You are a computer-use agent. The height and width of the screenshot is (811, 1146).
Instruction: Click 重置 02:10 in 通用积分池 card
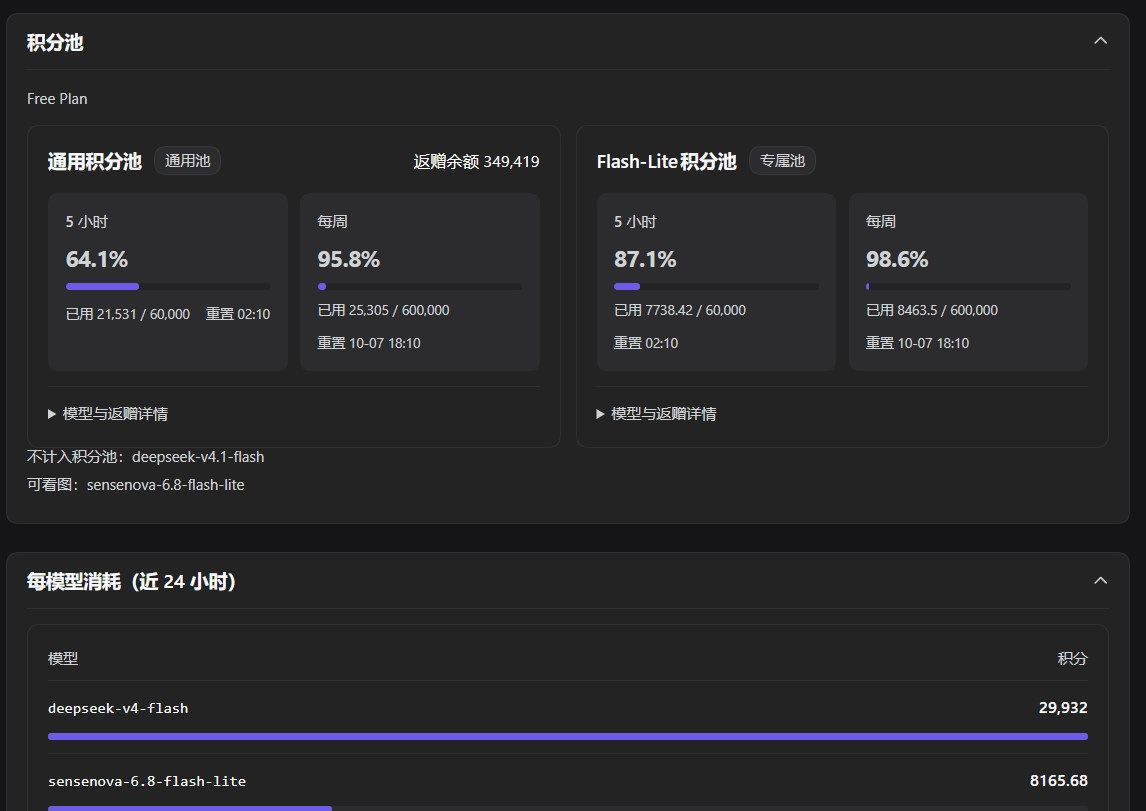(x=238, y=314)
